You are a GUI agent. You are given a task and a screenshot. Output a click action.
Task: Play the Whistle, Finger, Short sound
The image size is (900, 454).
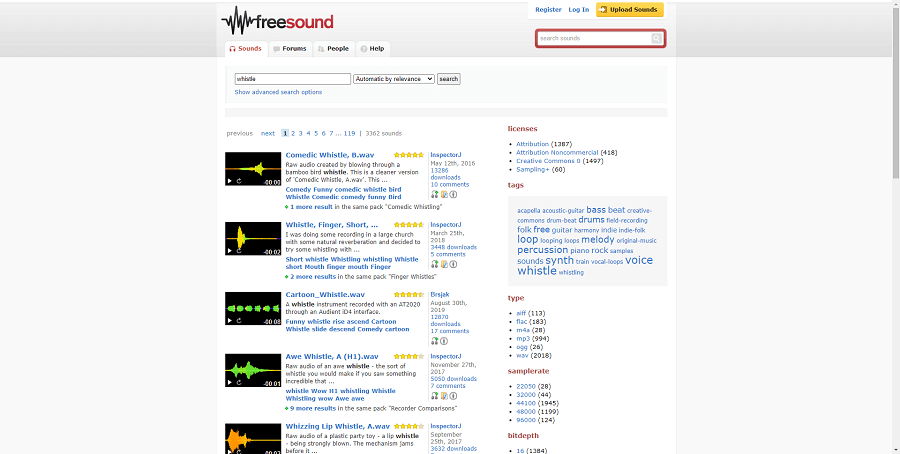[x=230, y=251]
